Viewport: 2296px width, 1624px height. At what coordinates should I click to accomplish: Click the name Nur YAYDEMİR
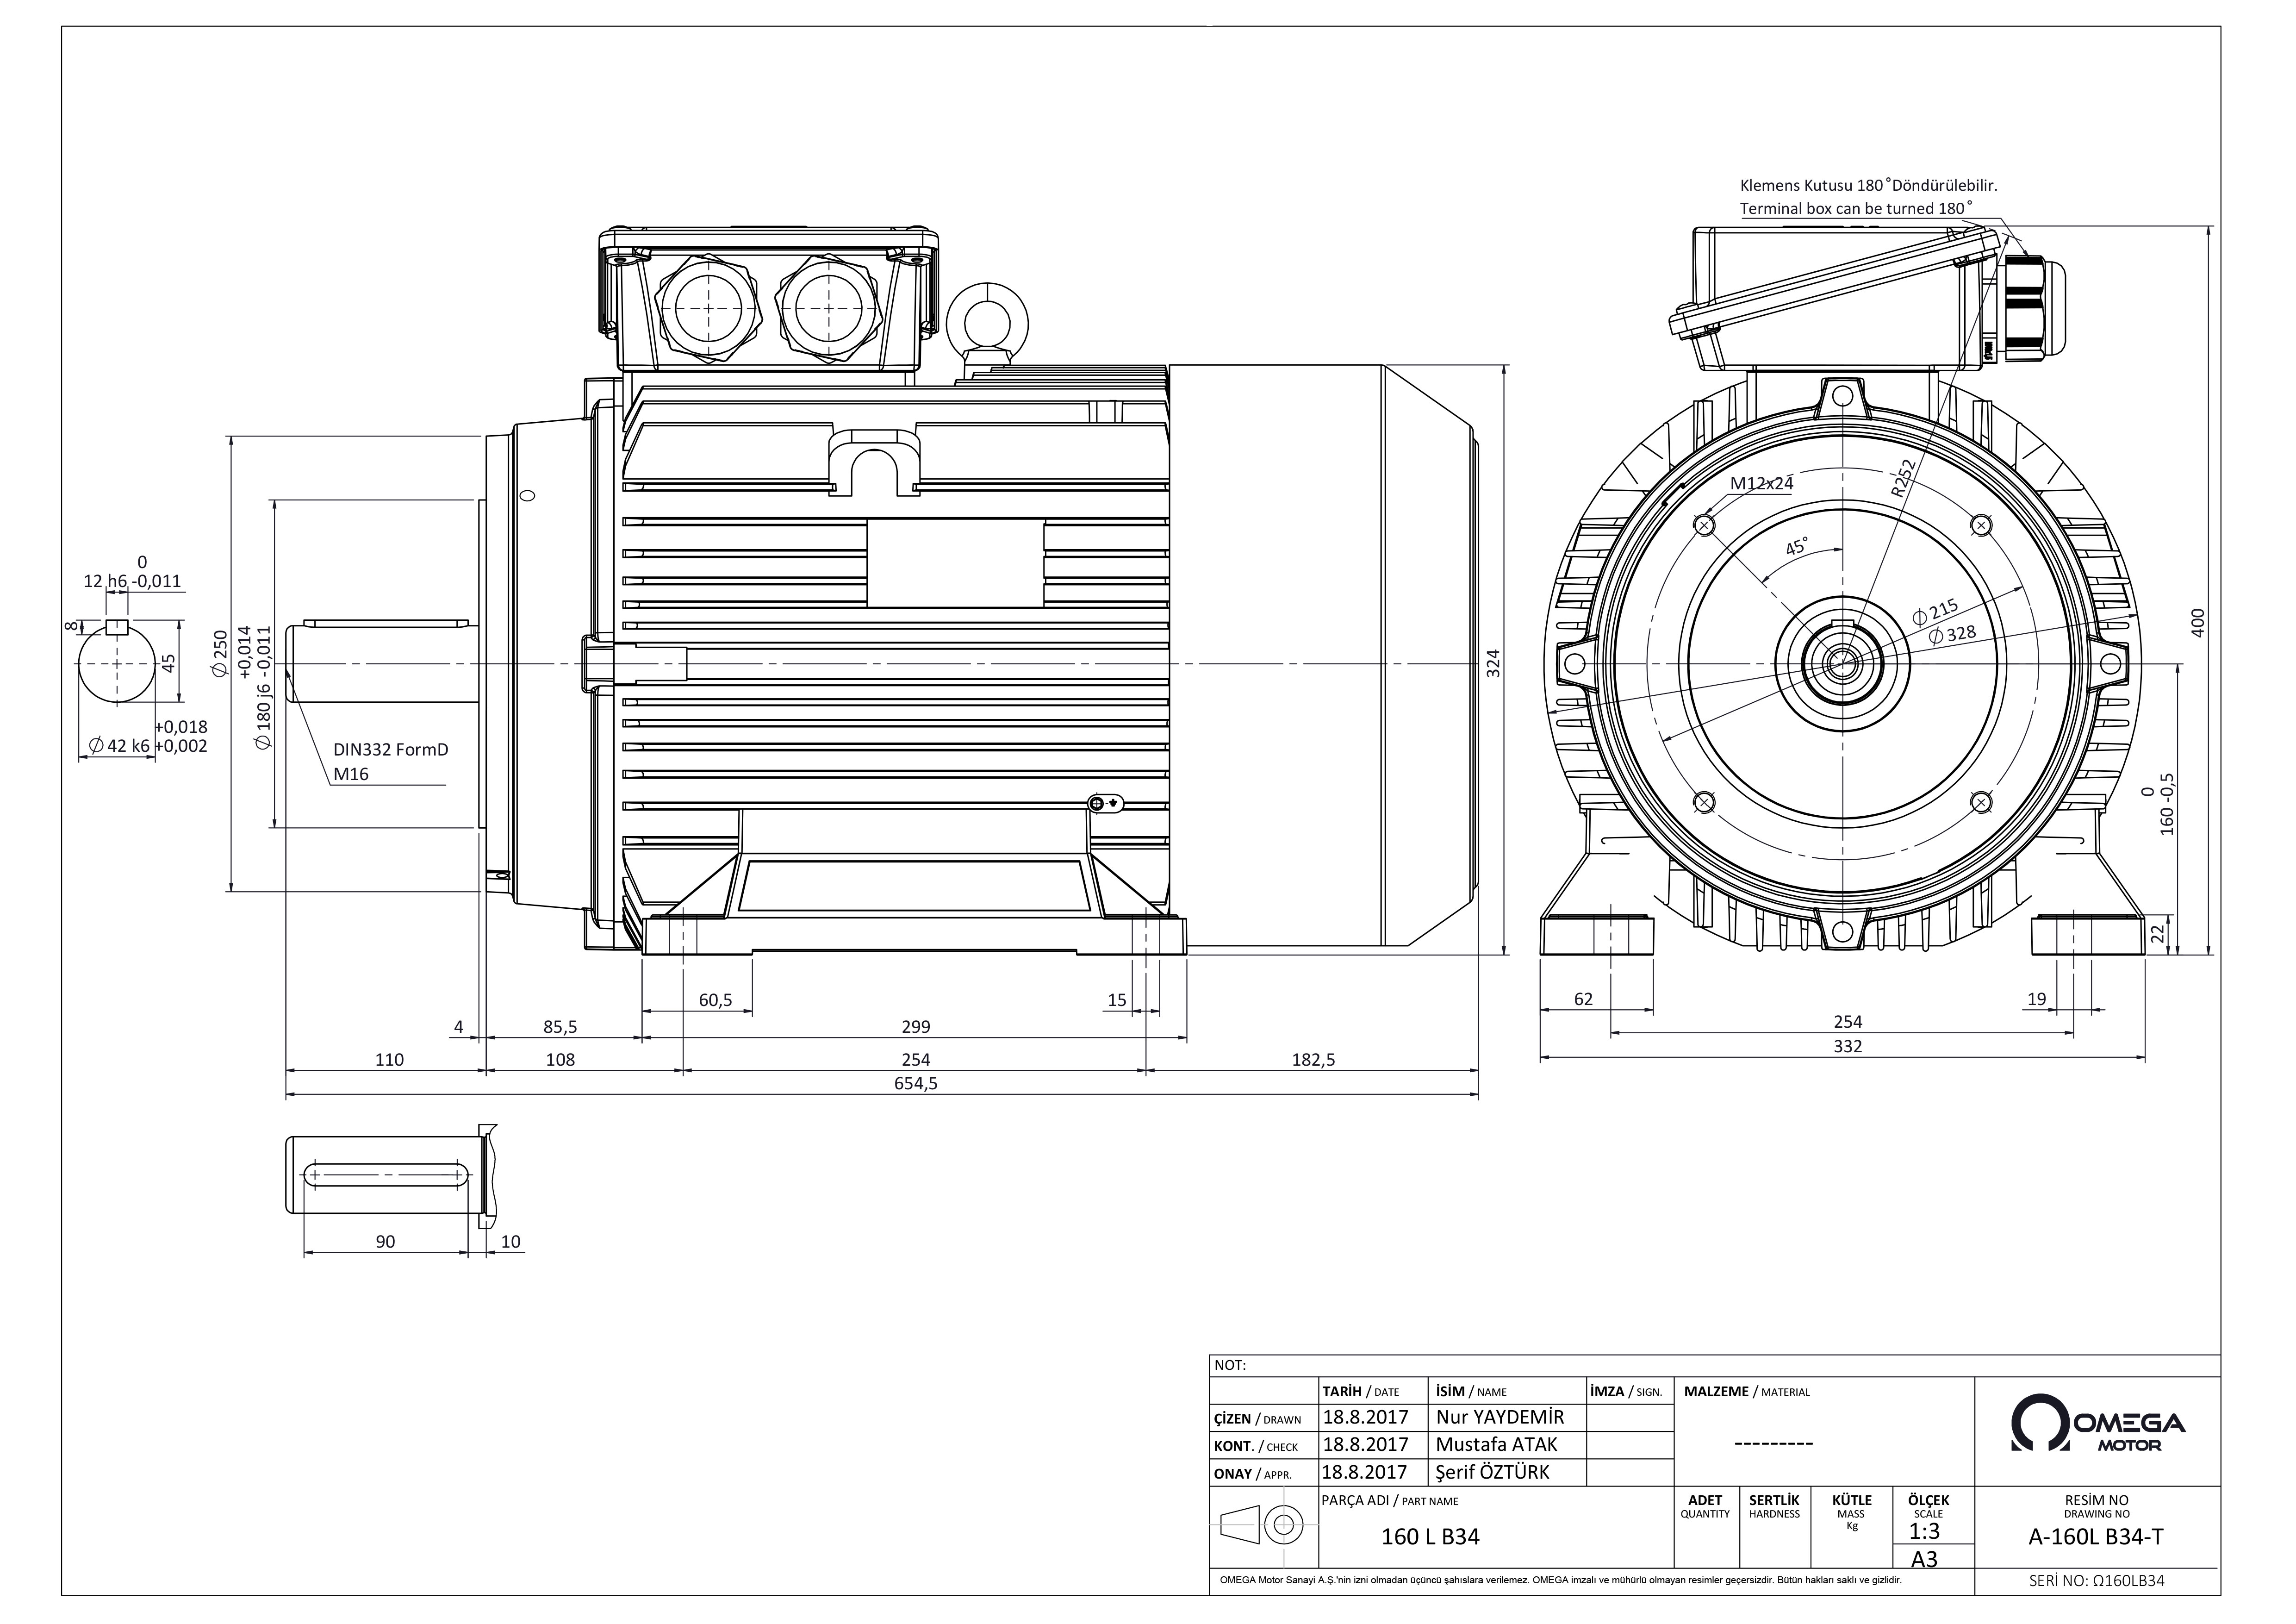tap(1499, 1417)
